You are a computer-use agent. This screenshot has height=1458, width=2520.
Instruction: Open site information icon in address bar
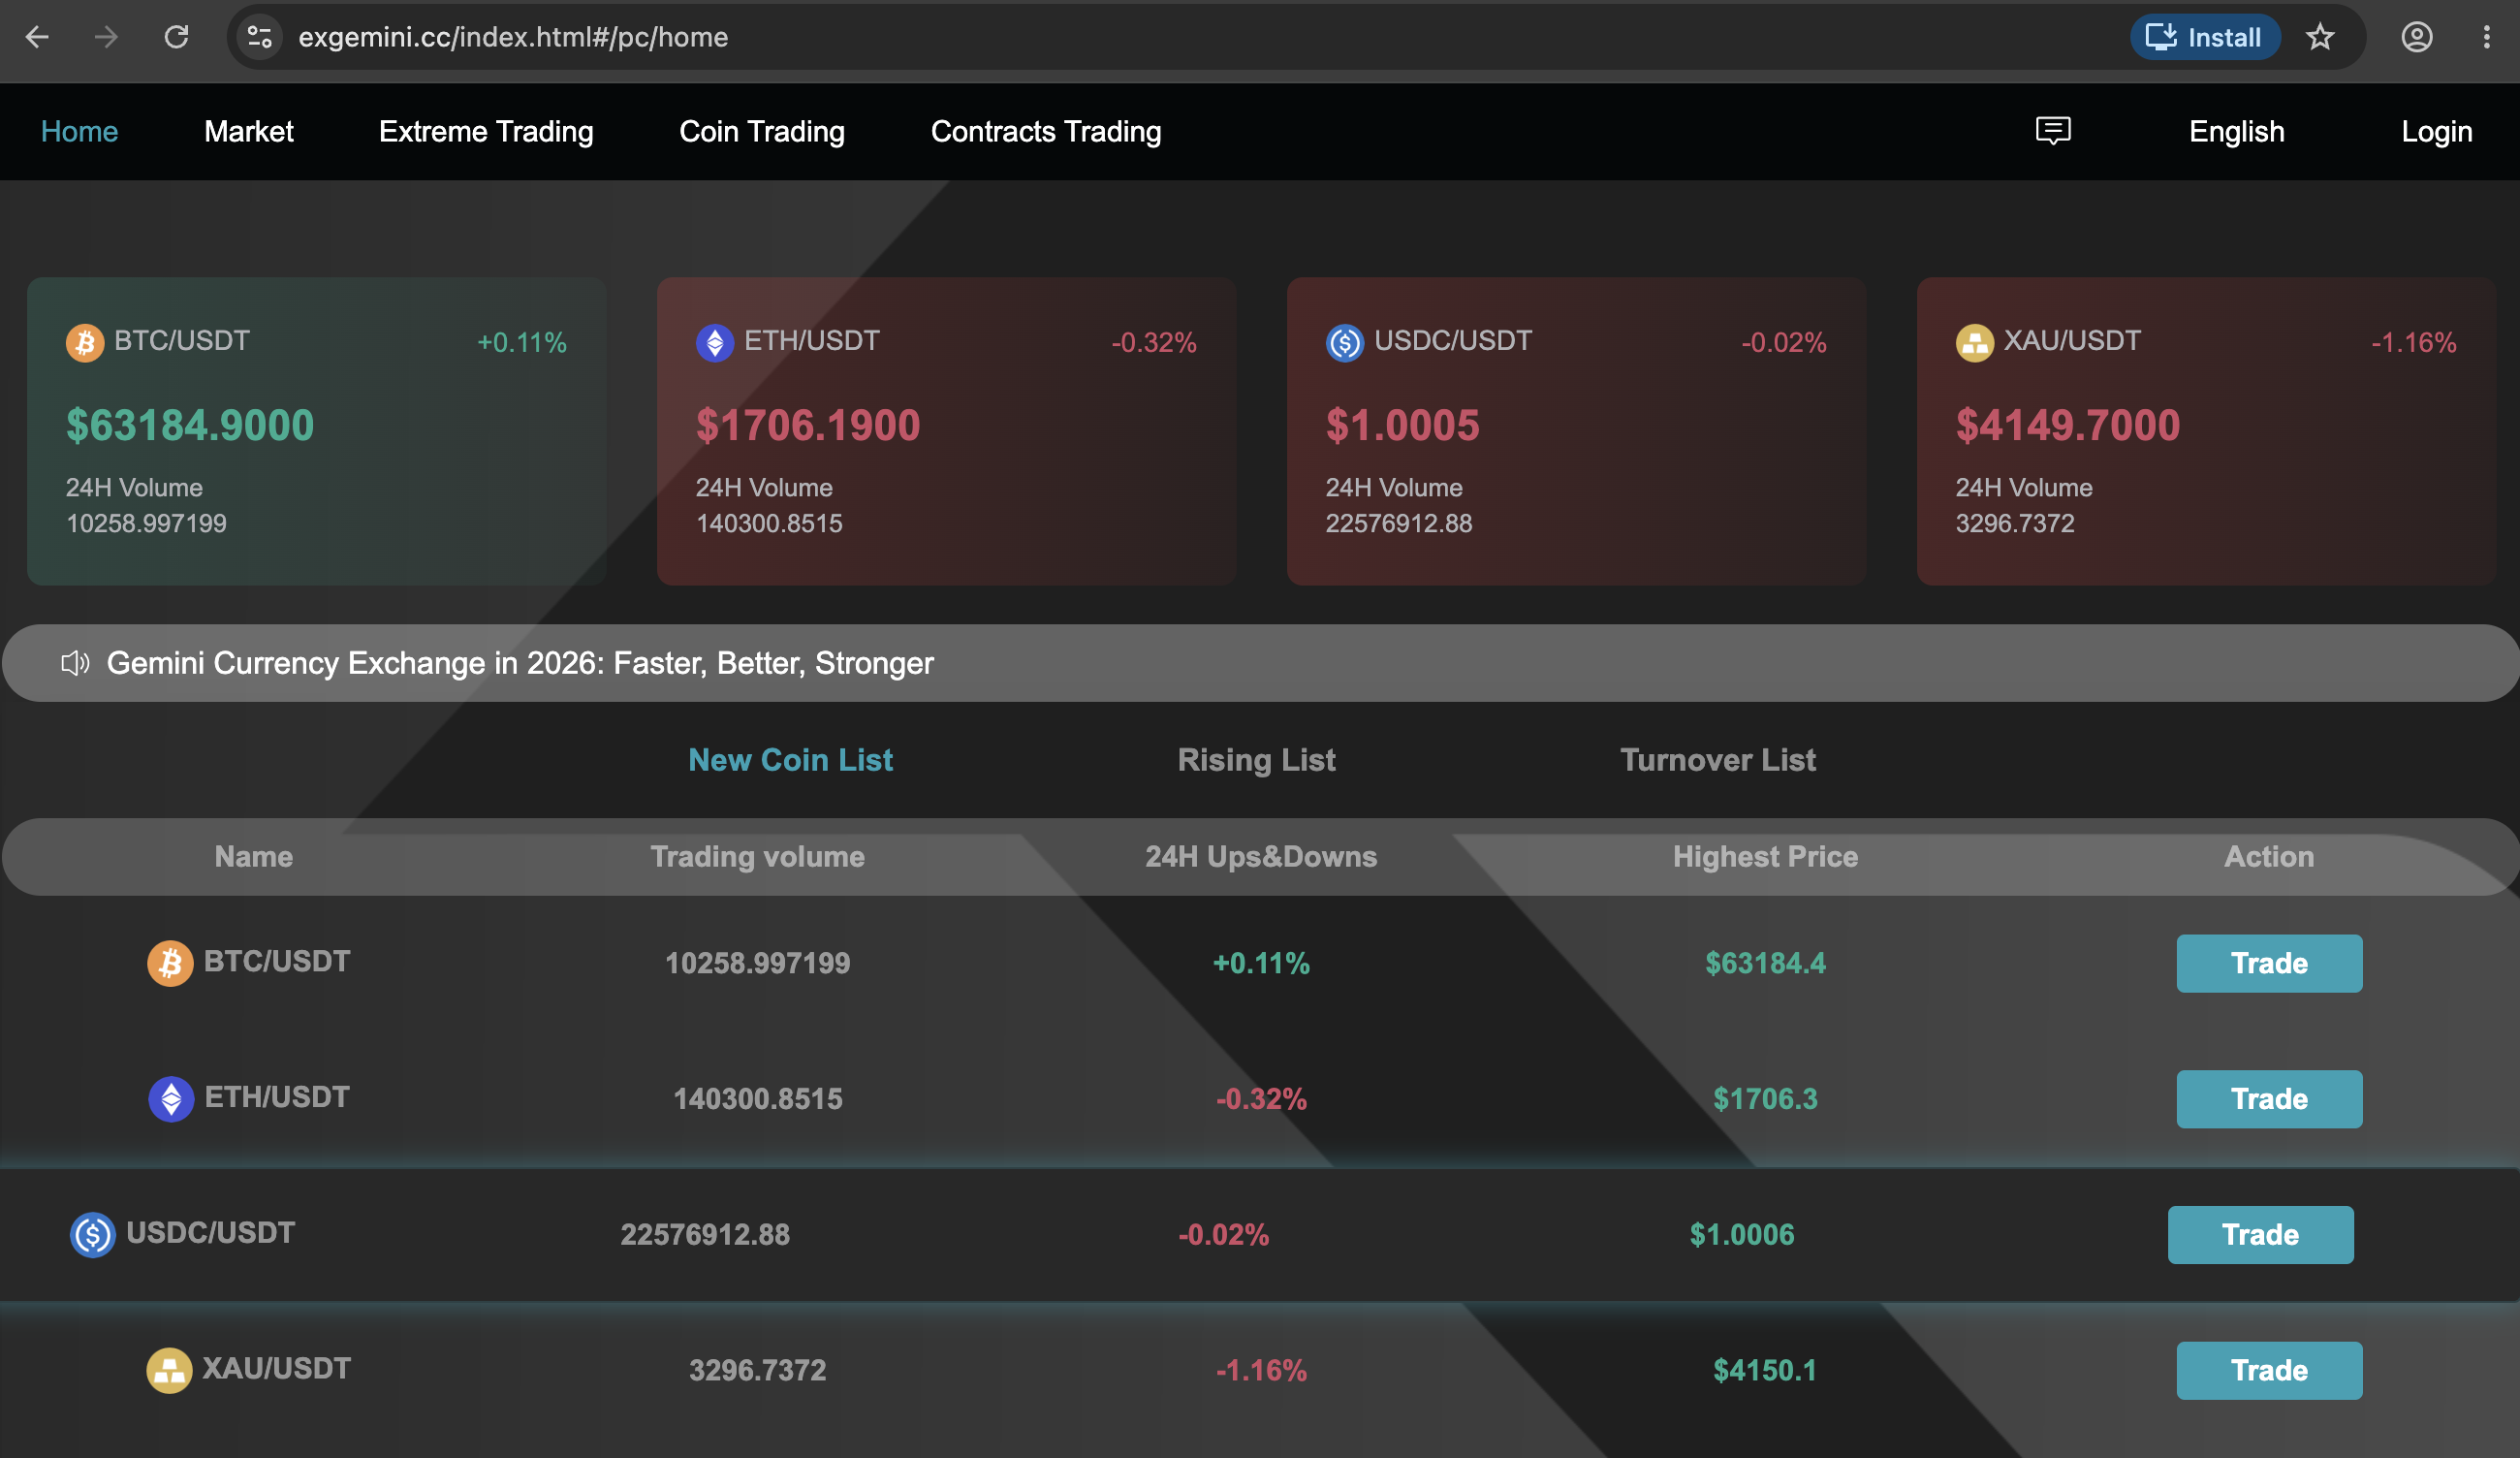pos(260,37)
